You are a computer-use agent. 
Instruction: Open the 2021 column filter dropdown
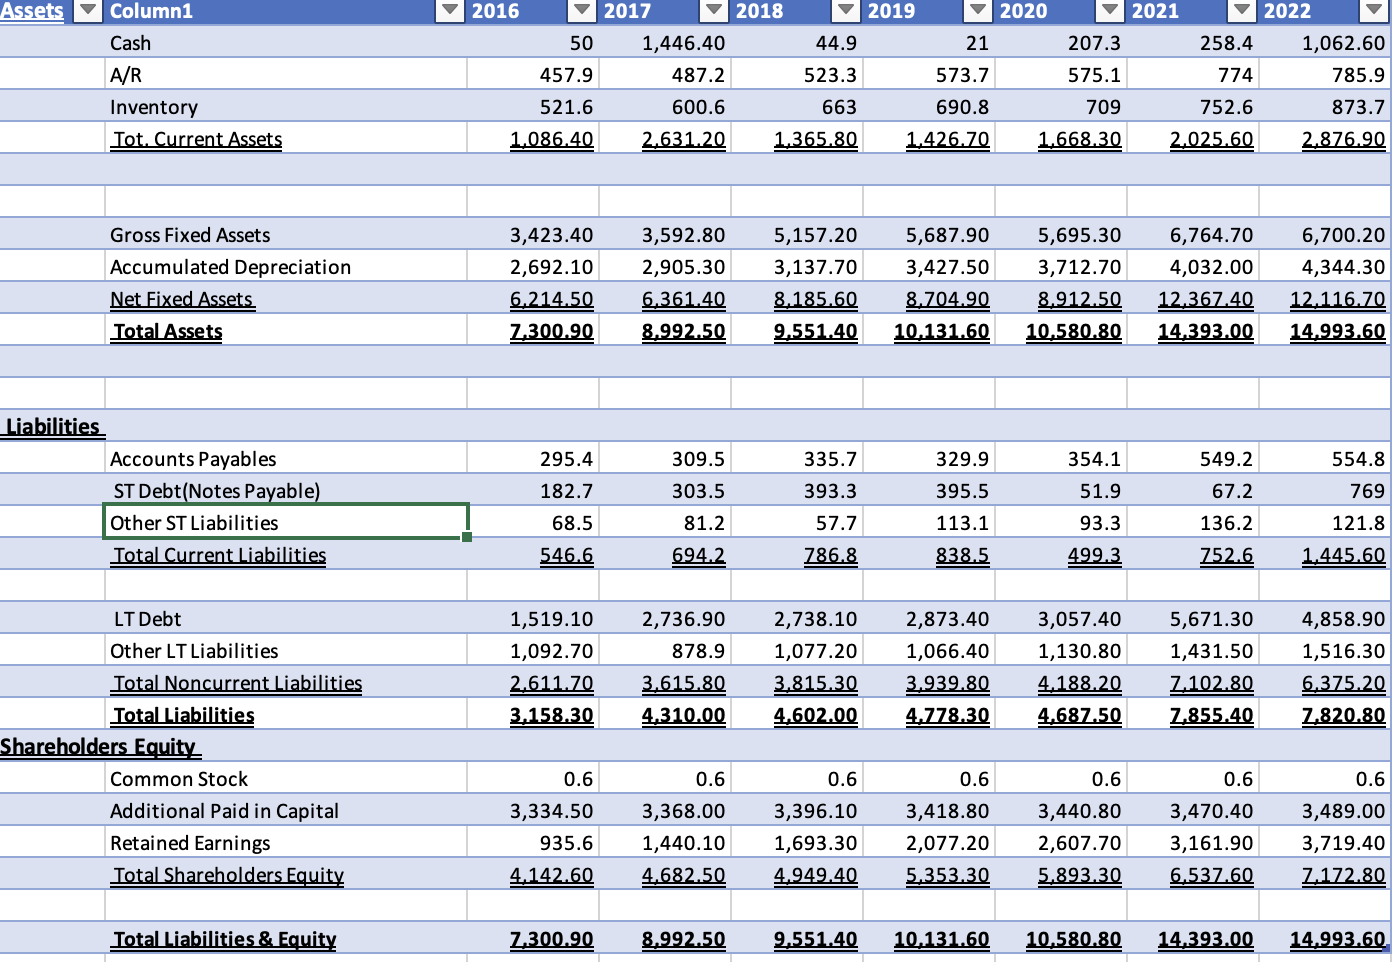click(1242, 11)
